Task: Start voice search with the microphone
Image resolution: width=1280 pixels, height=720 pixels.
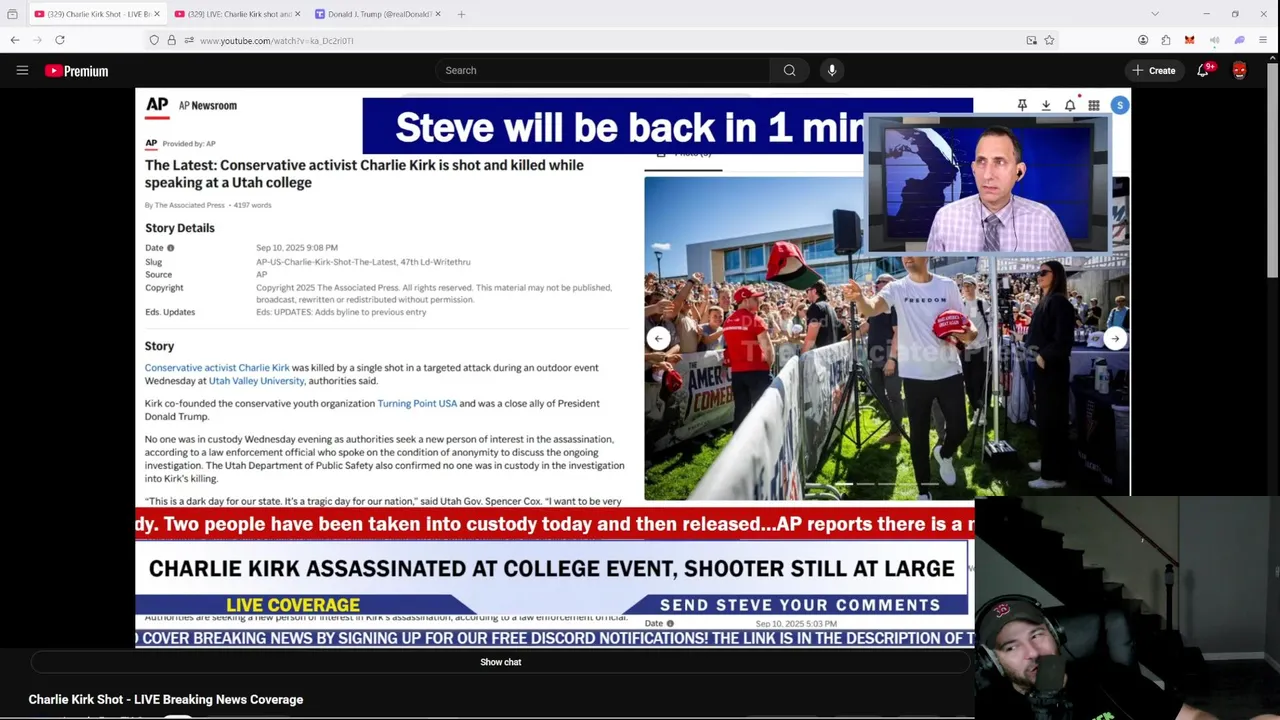Action: [x=832, y=70]
